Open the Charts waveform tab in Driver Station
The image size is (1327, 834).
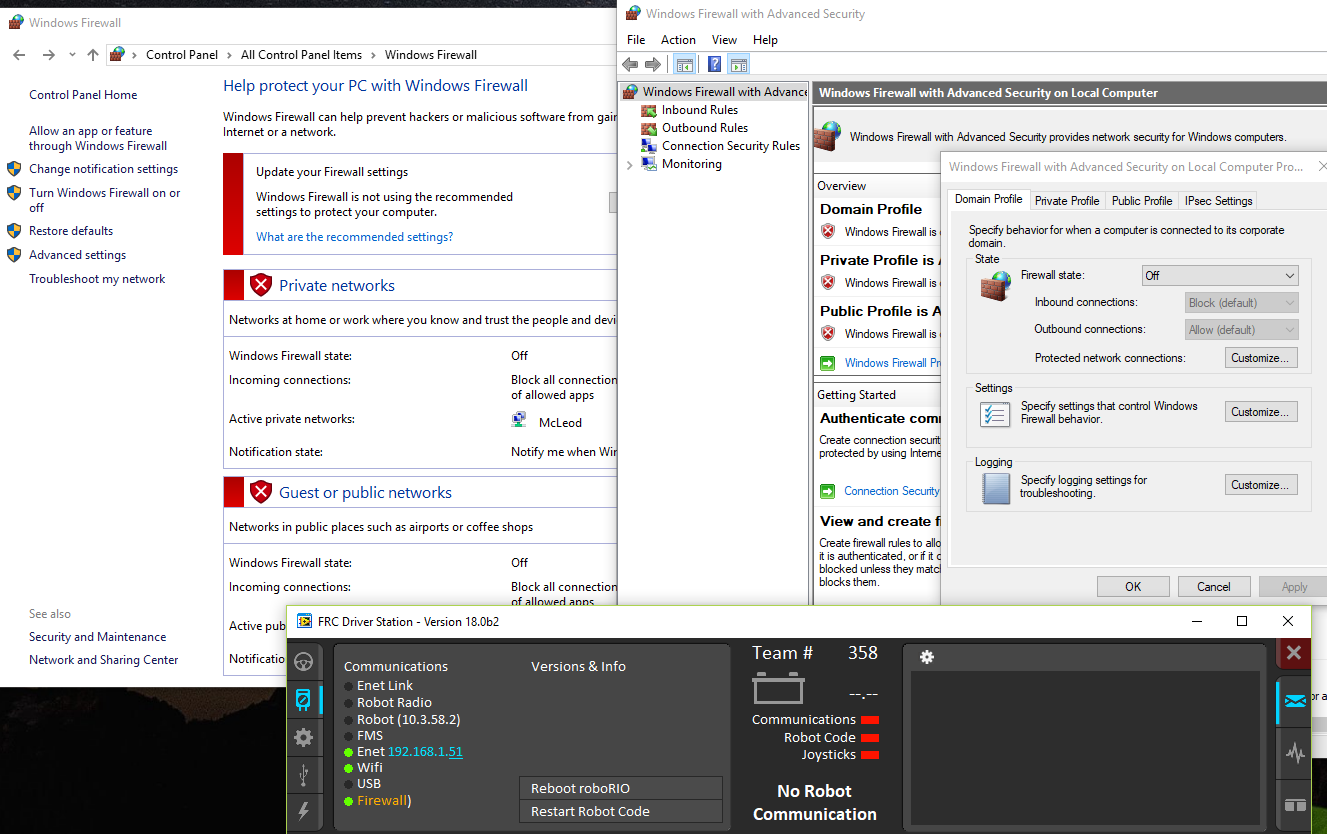tap(1295, 752)
